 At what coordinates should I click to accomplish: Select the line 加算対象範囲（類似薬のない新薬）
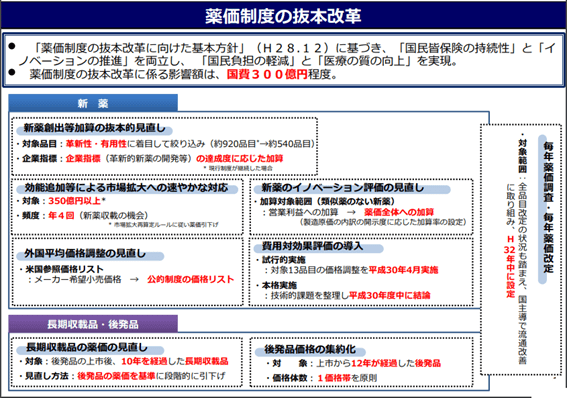click(324, 201)
